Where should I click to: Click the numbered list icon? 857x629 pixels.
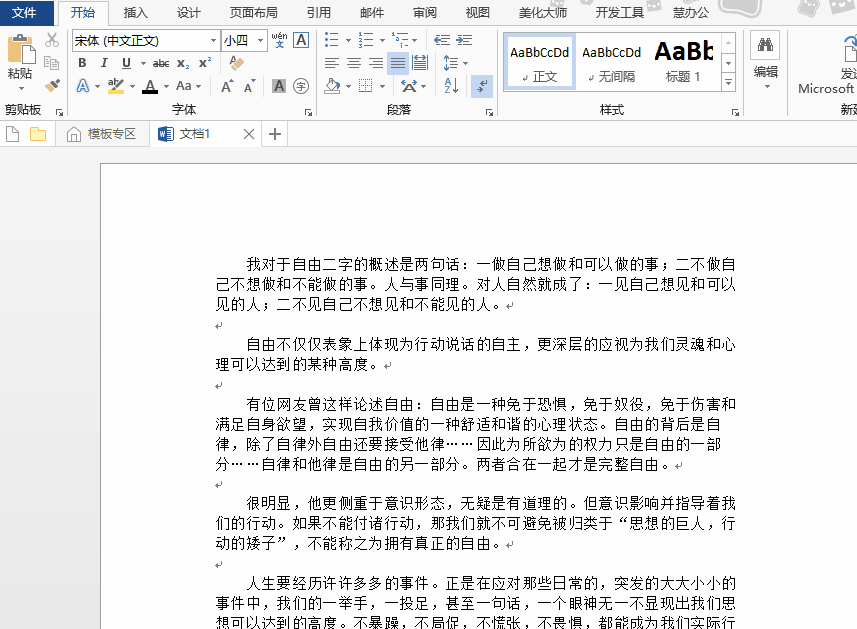point(366,40)
